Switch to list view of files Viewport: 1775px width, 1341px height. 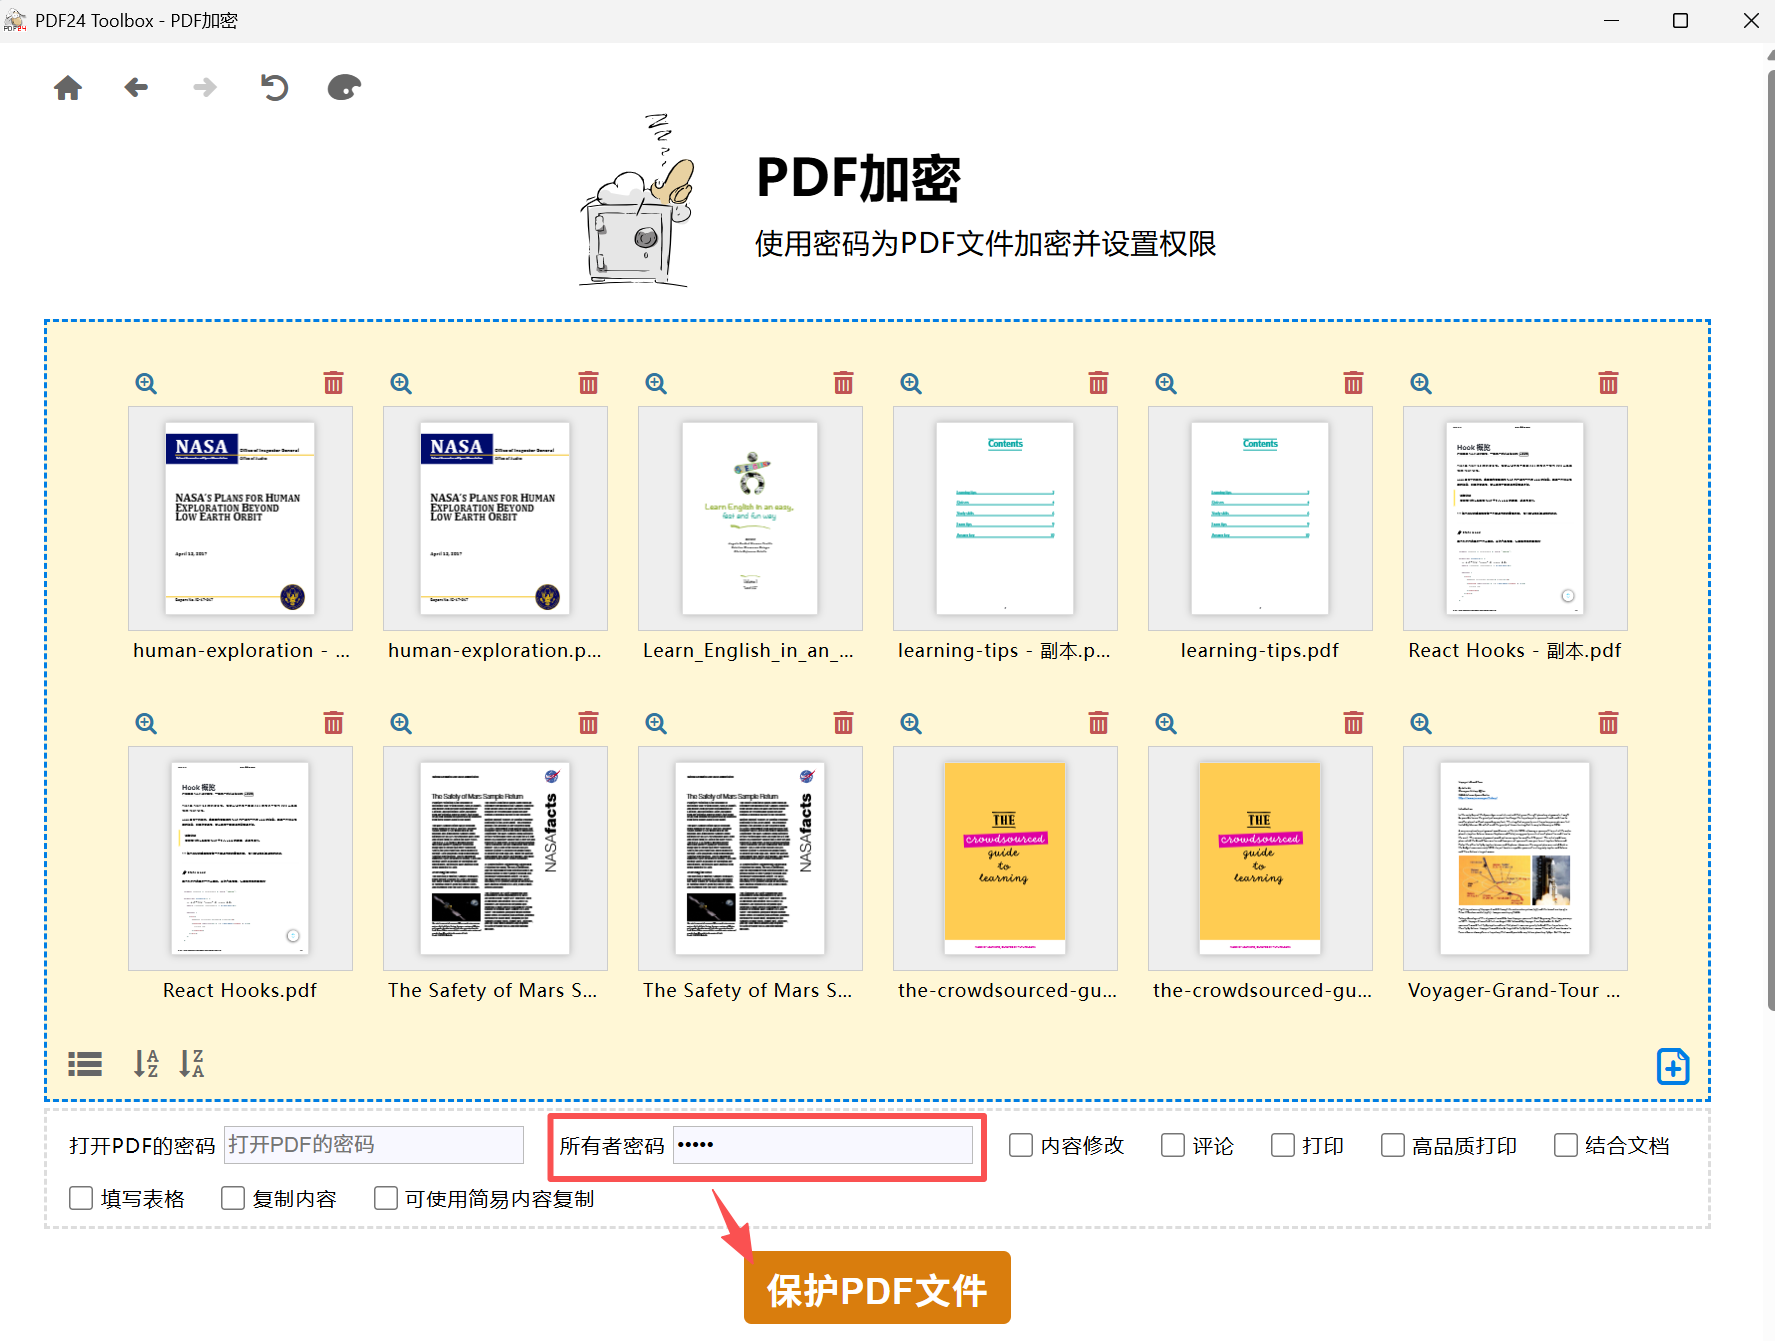84,1063
